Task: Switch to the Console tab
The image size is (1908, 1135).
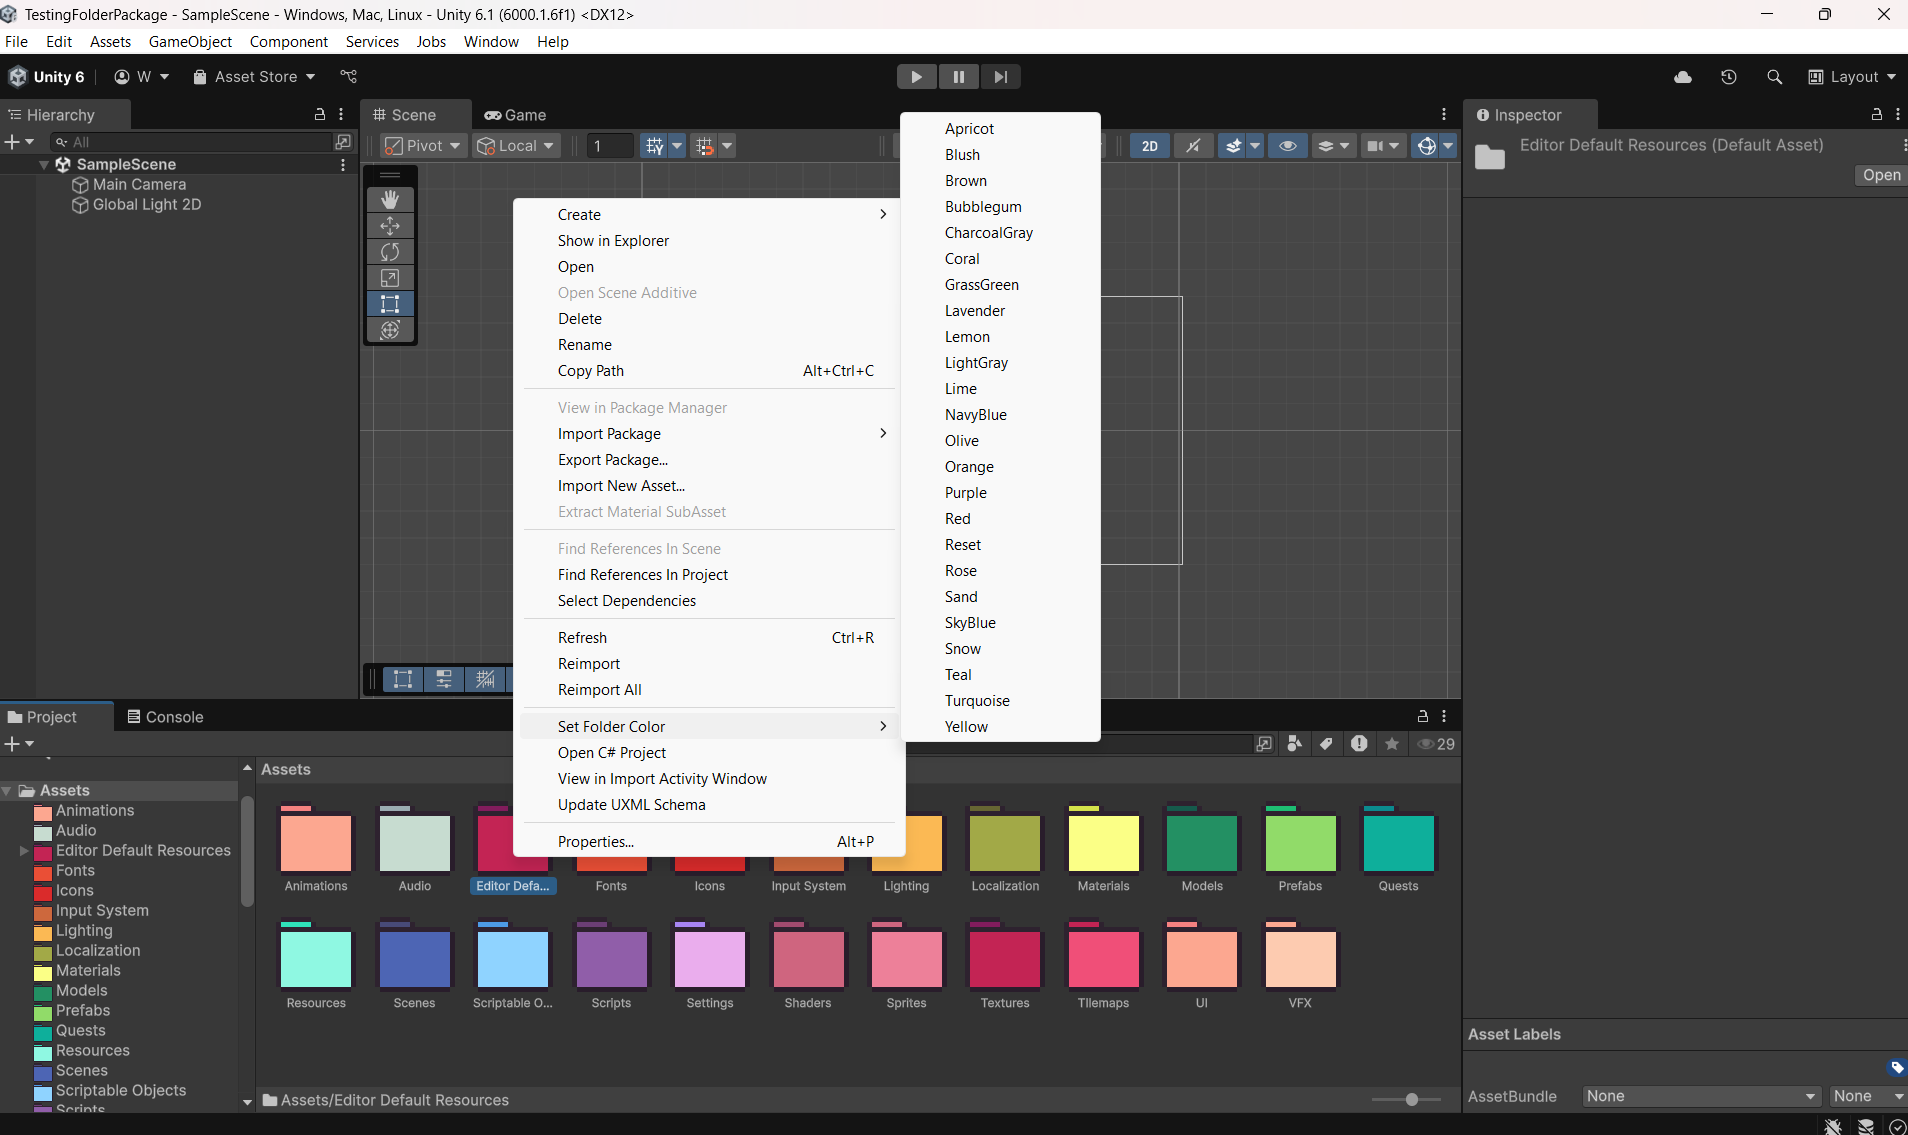Action: point(166,717)
